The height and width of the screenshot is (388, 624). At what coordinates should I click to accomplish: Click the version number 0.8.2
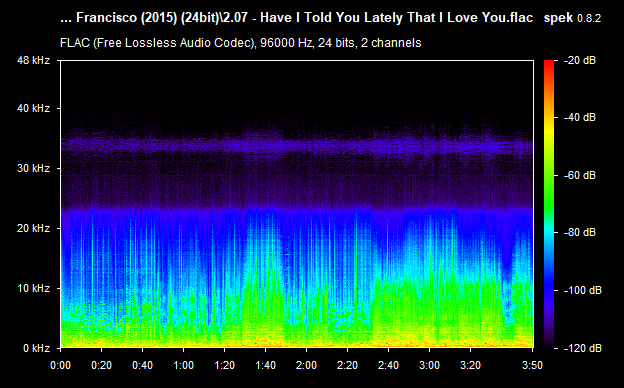[589, 18]
